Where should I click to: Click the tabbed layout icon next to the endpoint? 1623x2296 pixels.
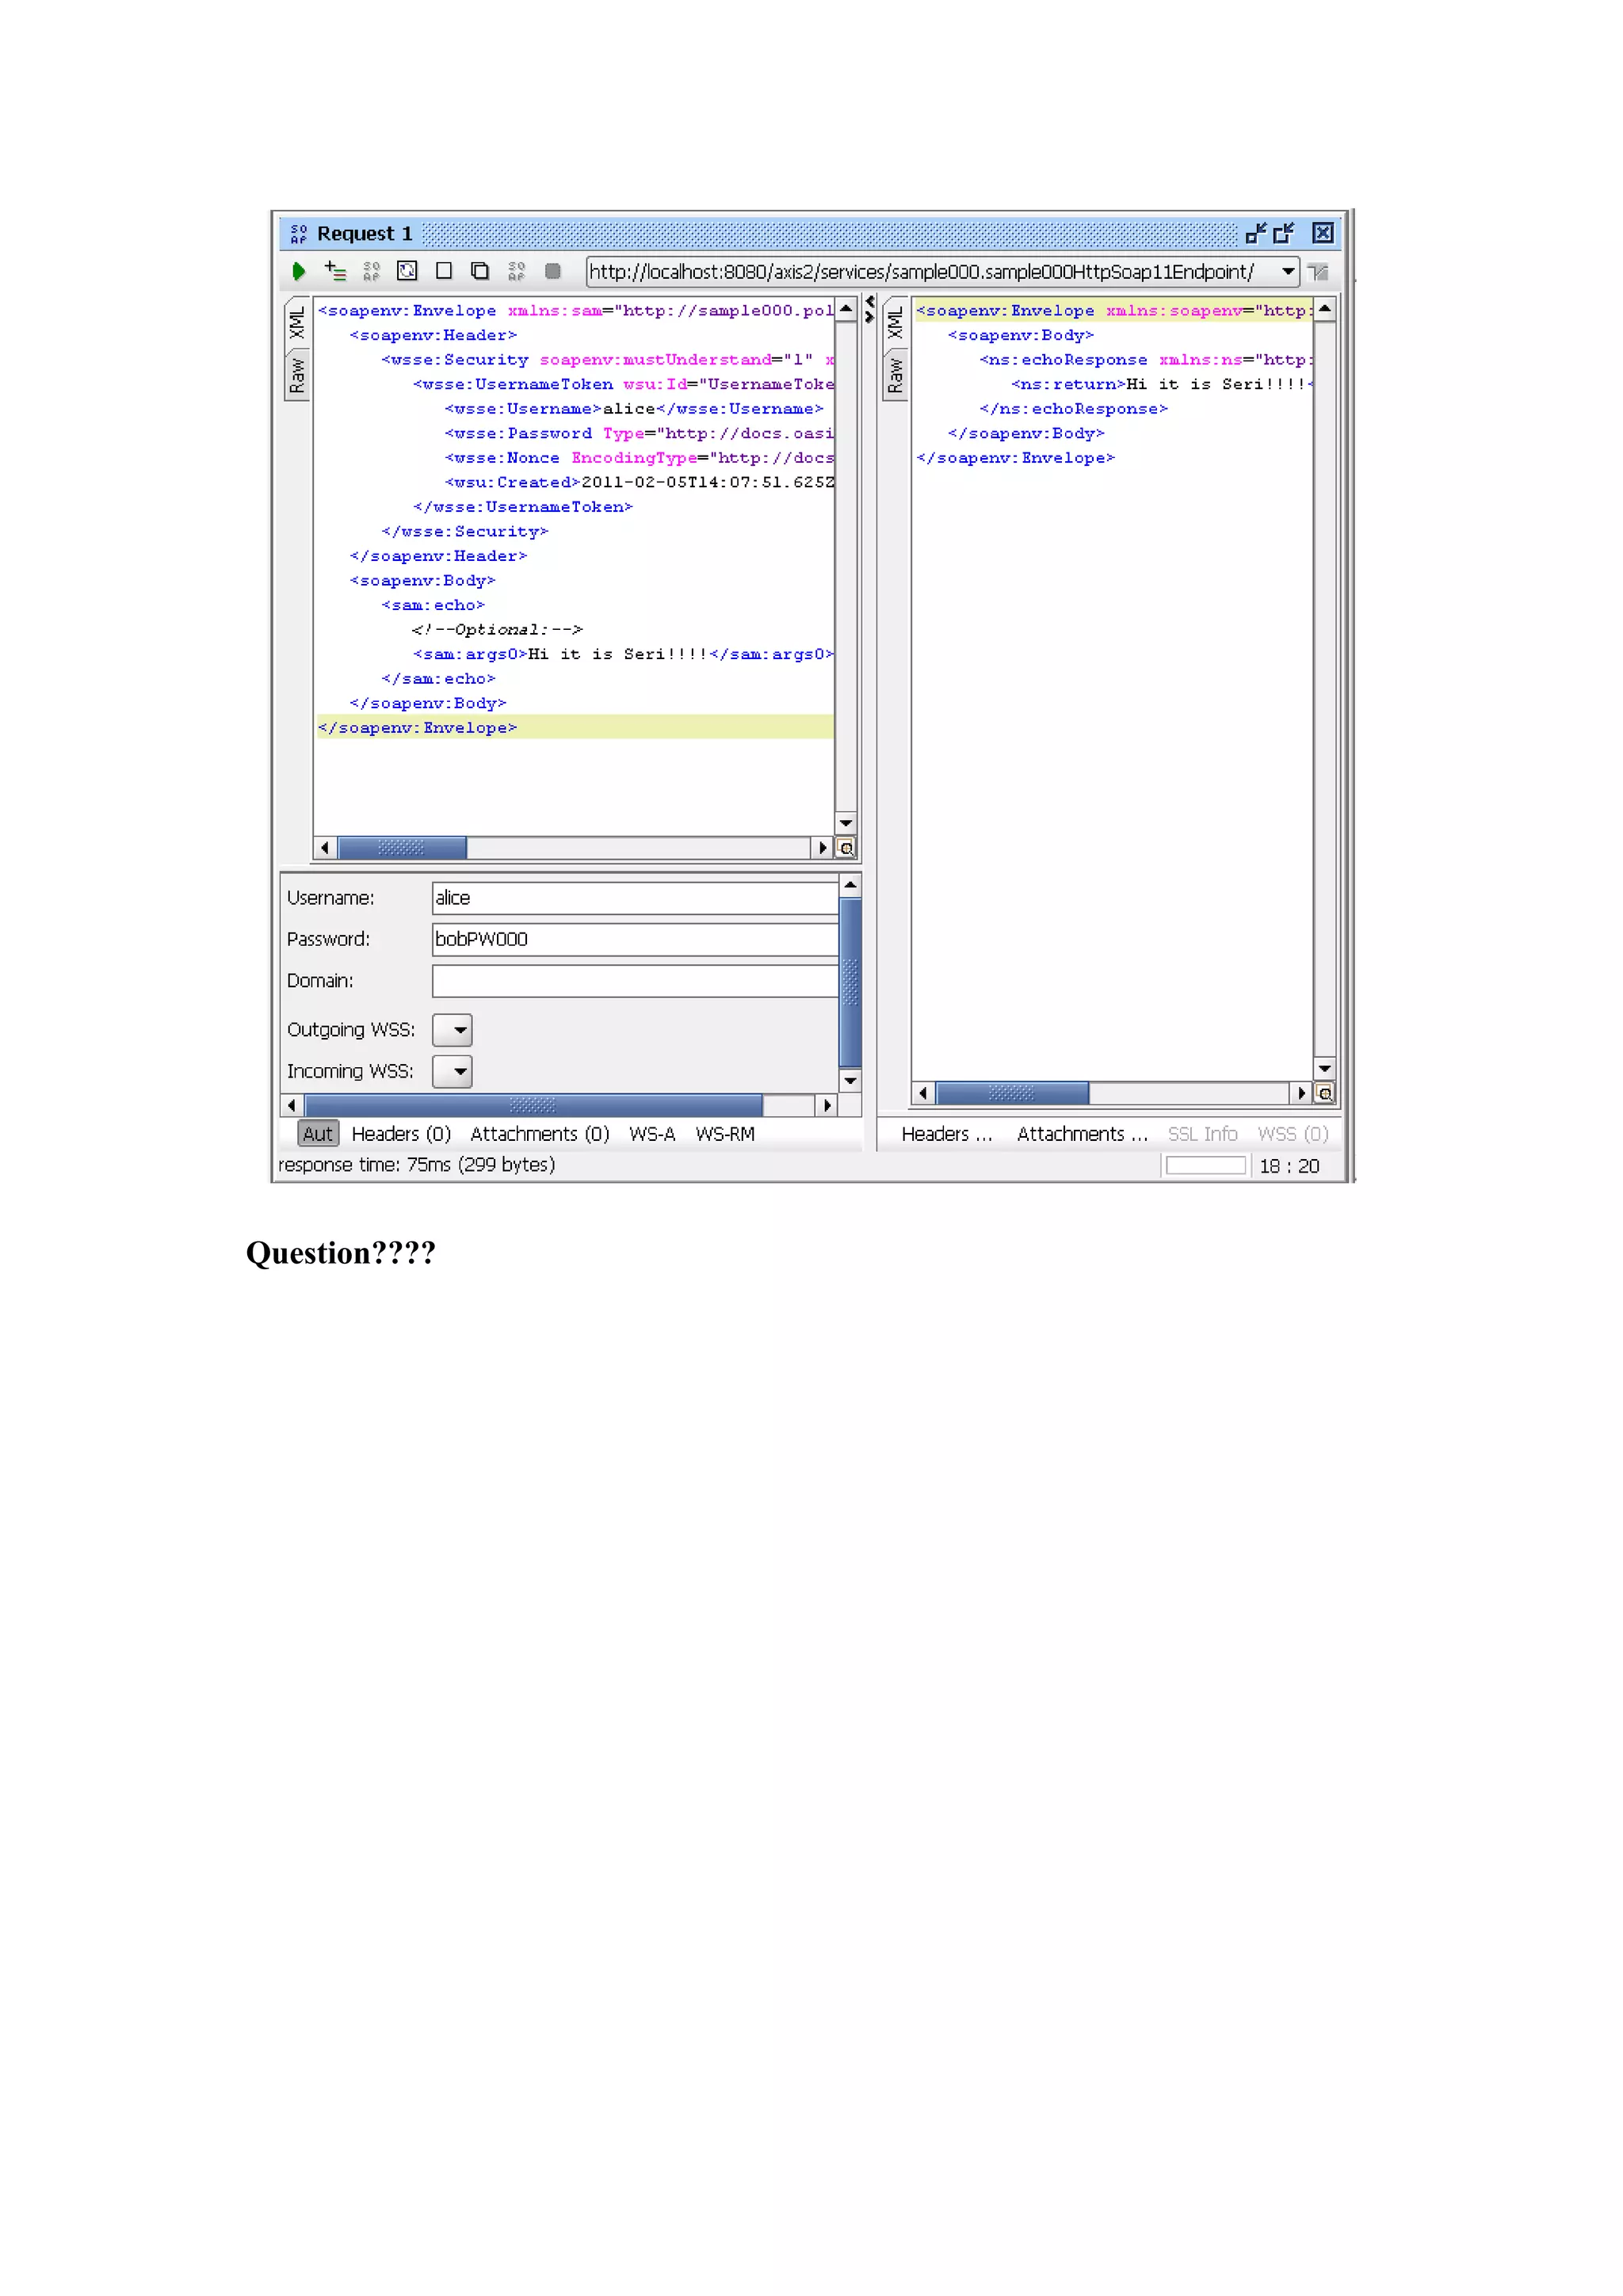click(x=1318, y=272)
